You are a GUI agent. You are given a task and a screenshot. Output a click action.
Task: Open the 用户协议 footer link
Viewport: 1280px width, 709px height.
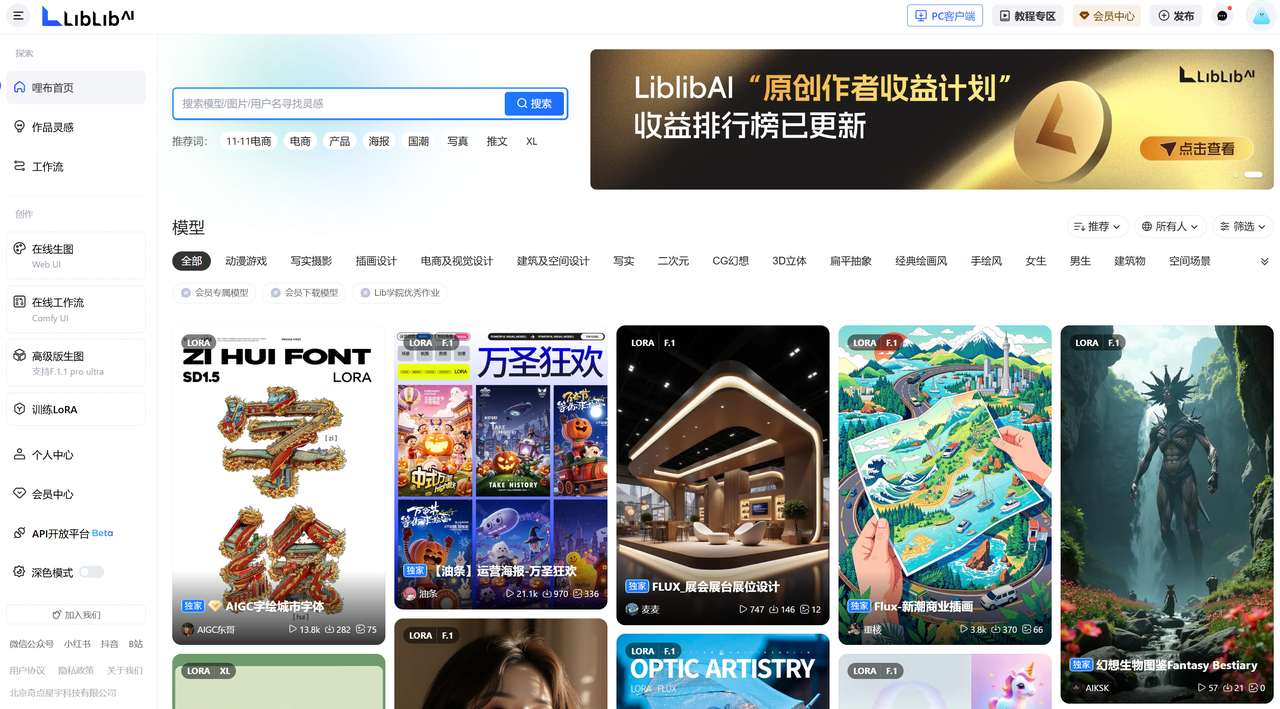(x=27, y=670)
